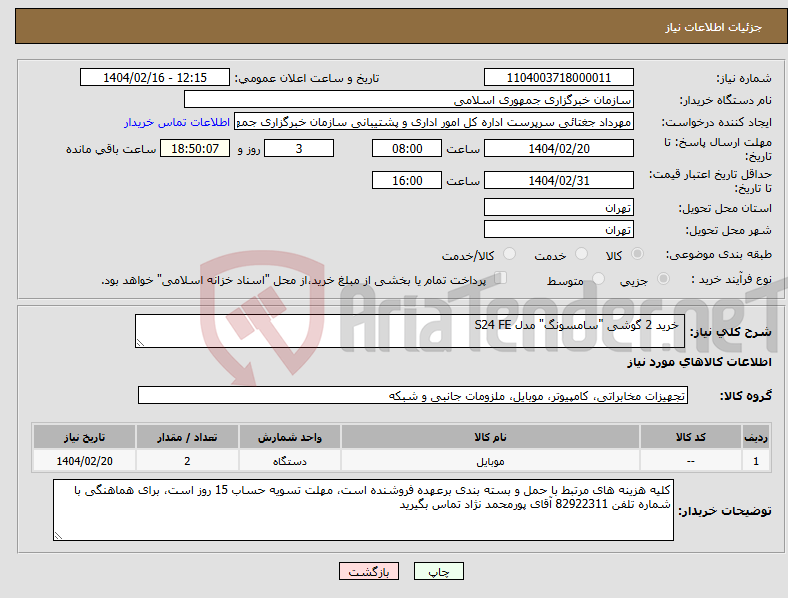Click the نام کالا column header
This screenshot has width=788, height=598.
tap(490, 437)
